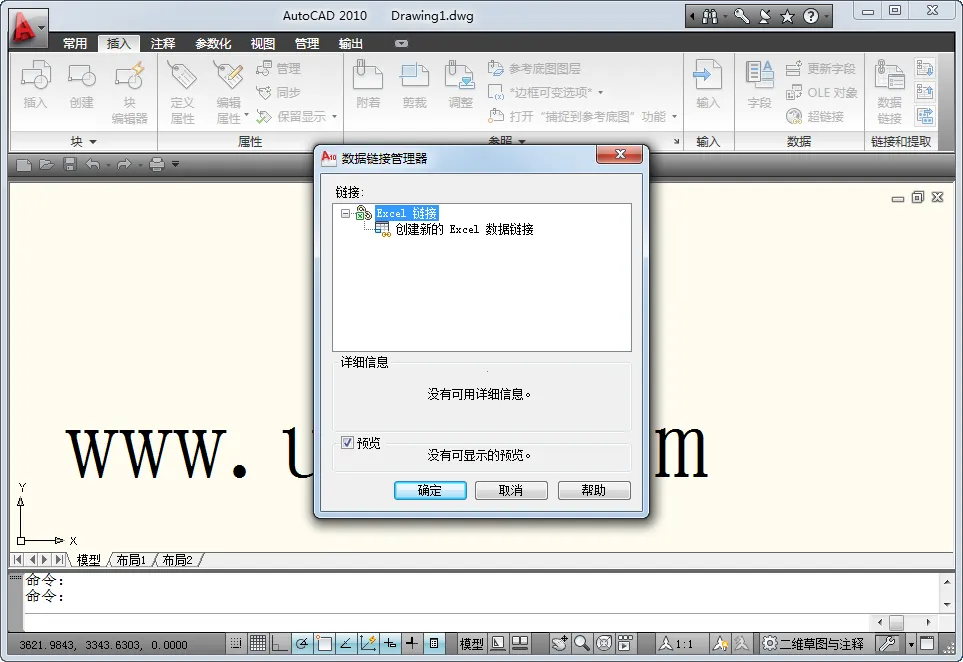This screenshot has width=963, height=662.
Task: Expand the Block panel dropdown arrow
Action: [x=93, y=142]
